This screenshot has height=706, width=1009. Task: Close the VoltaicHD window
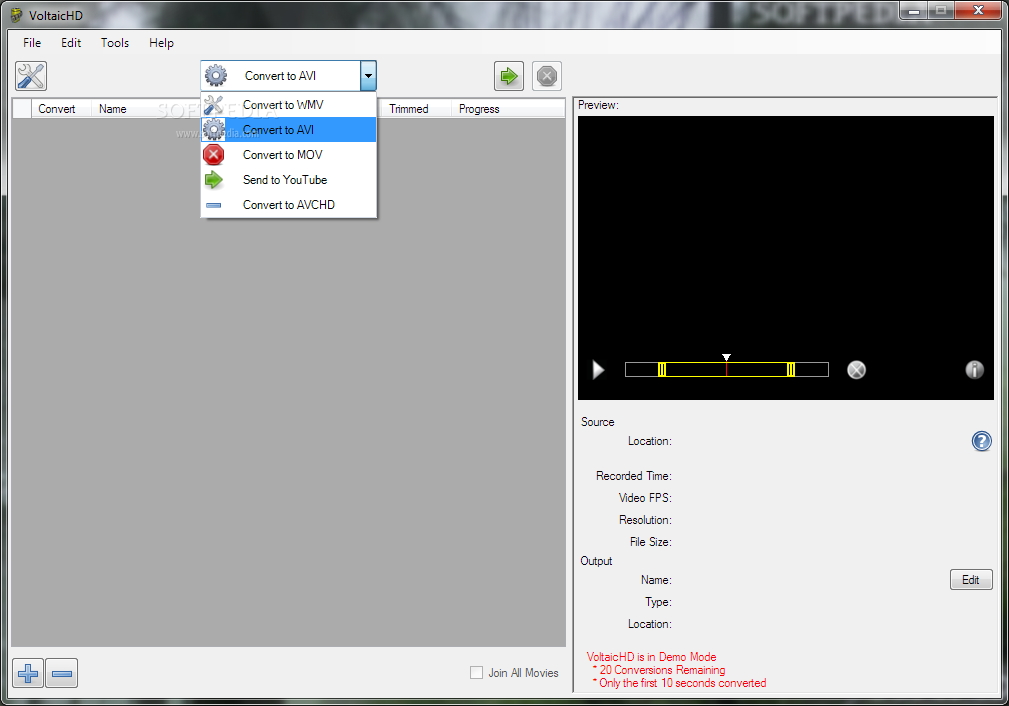pyautogui.click(x=979, y=11)
